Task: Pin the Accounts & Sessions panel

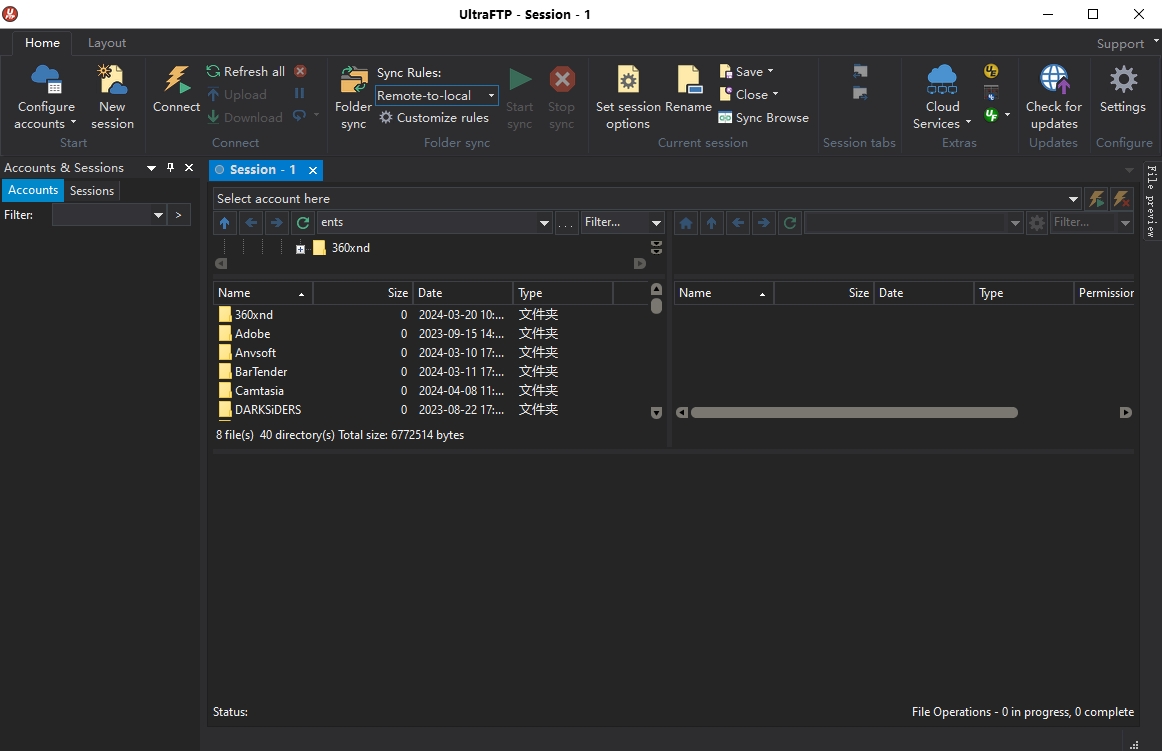Action: (169, 167)
